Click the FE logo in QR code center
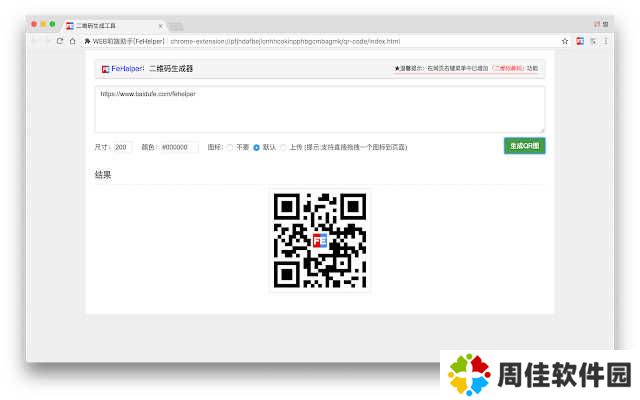The width and height of the screenshot is (640, 400). [x=320, y=241]
